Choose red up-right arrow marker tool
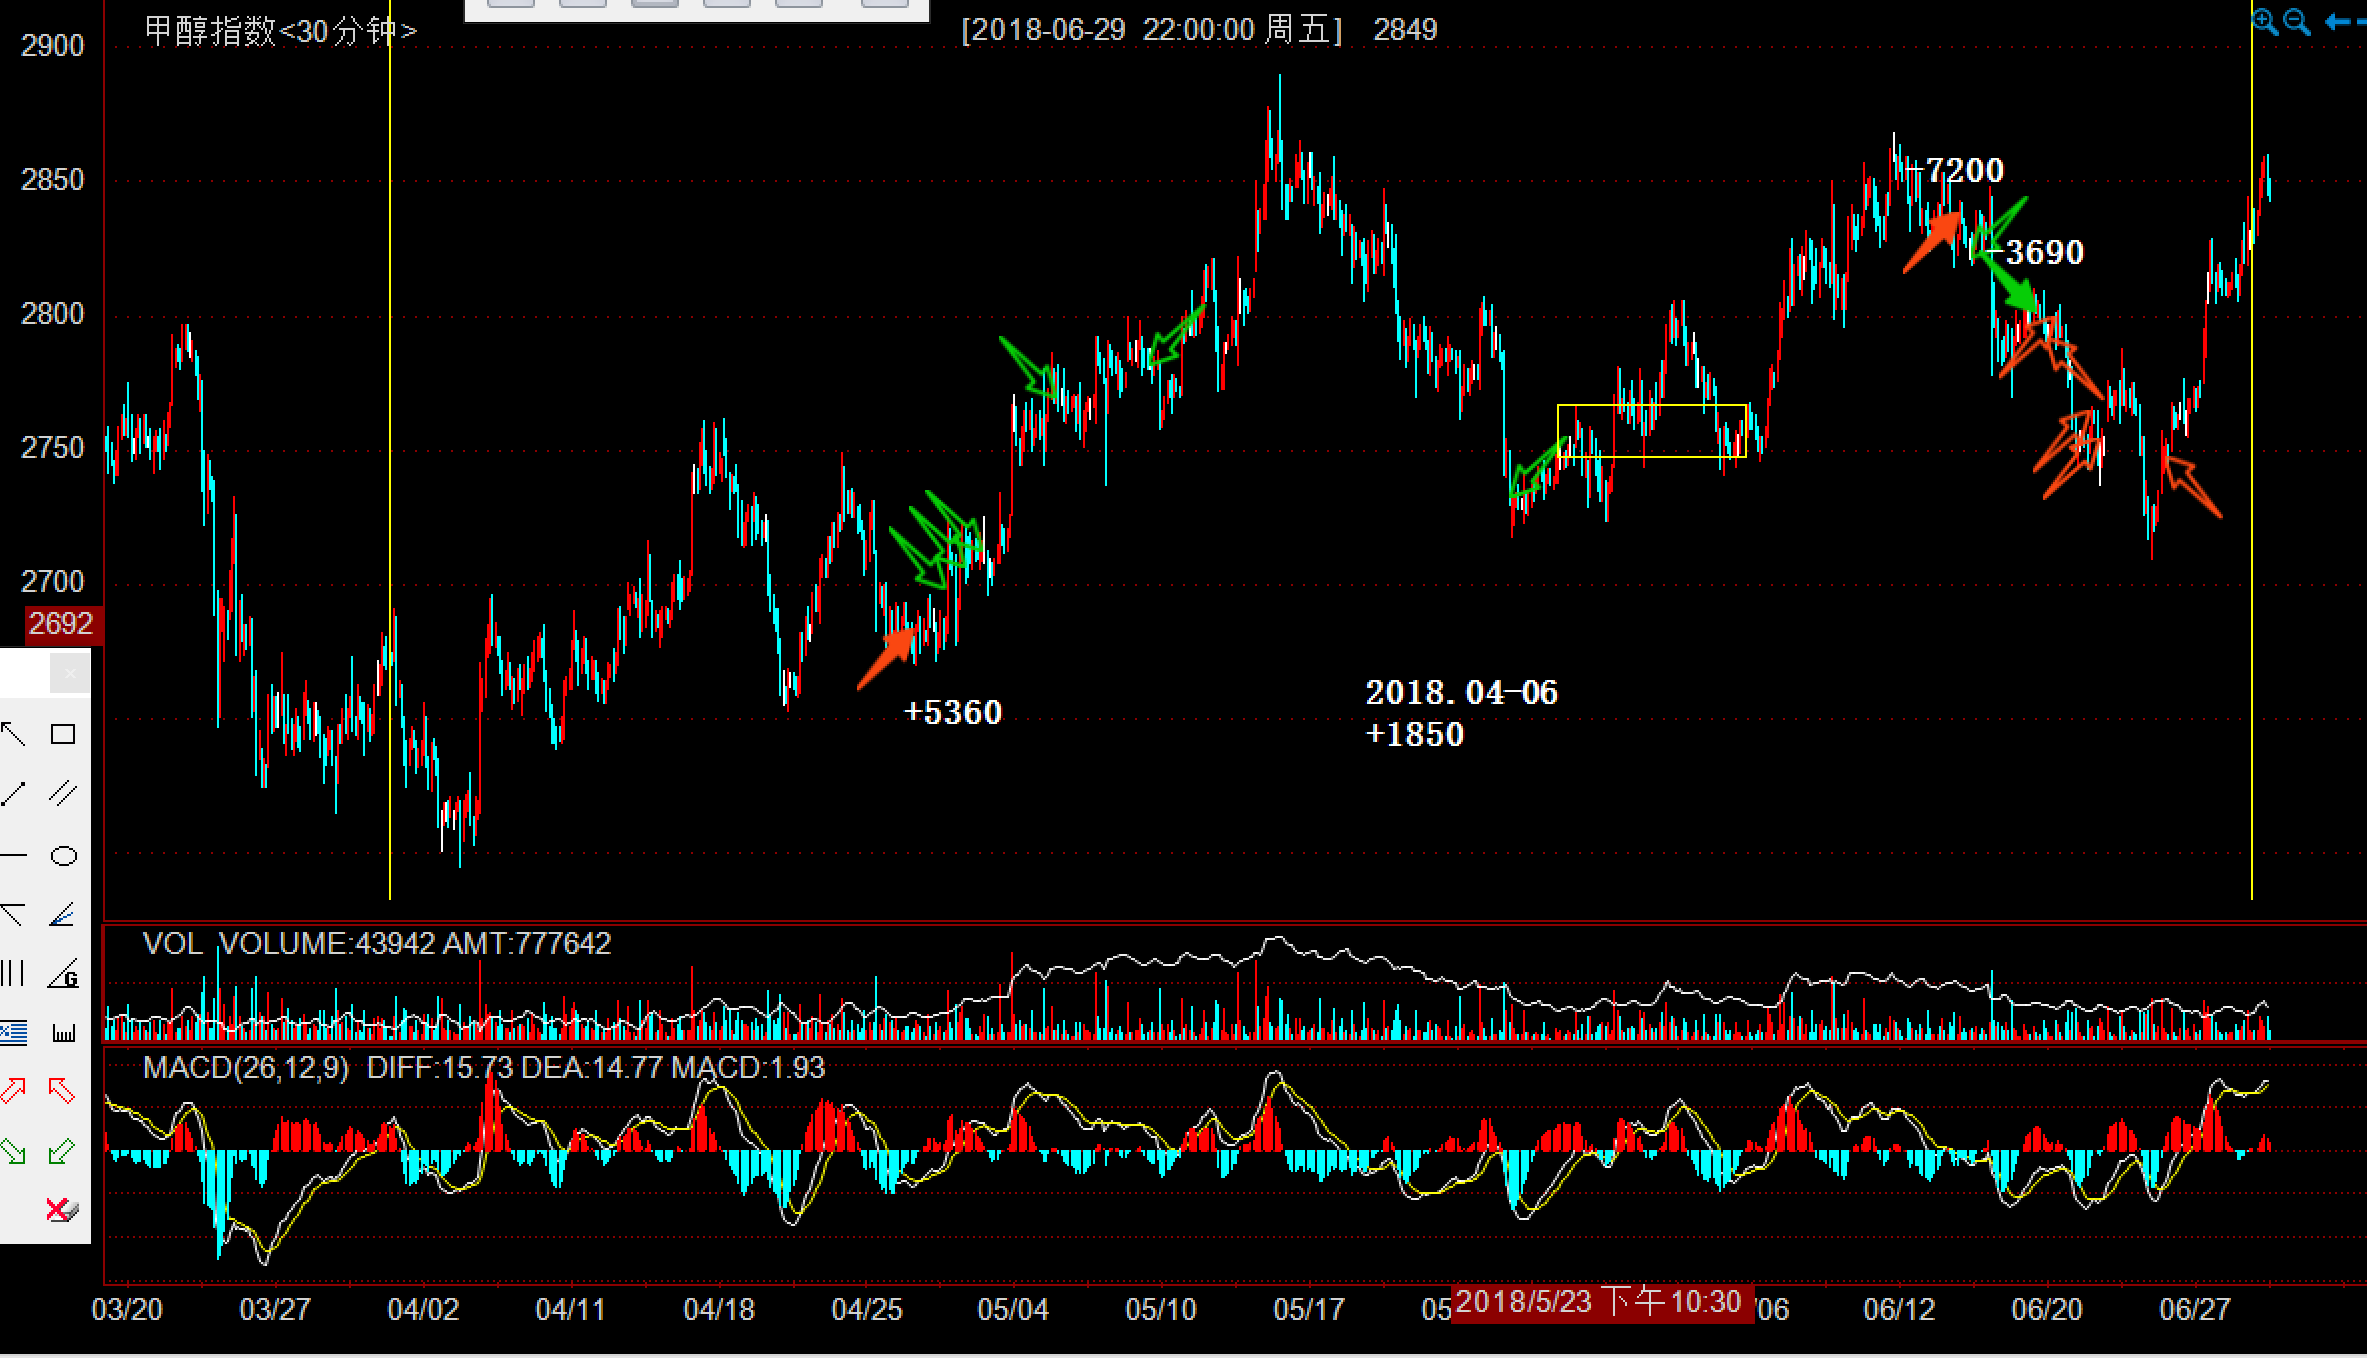The image size is (2367, 1358). point(13,1090)
